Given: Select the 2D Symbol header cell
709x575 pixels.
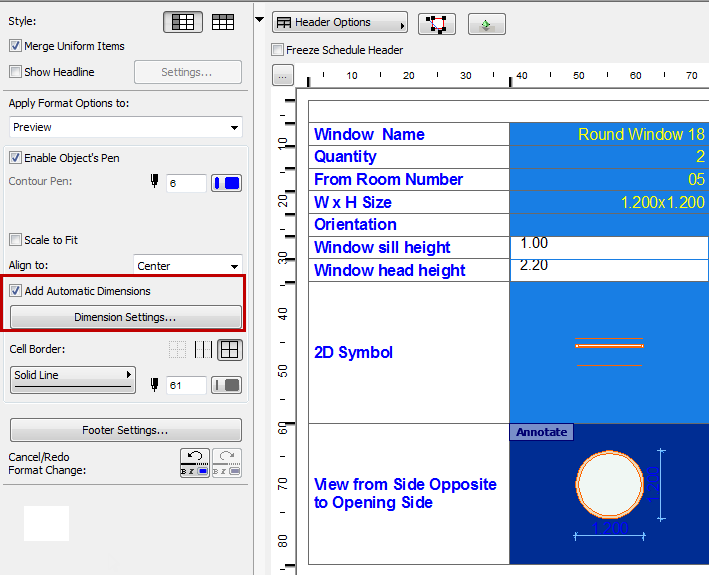Looking at the screenshot, I should point(409,353).
